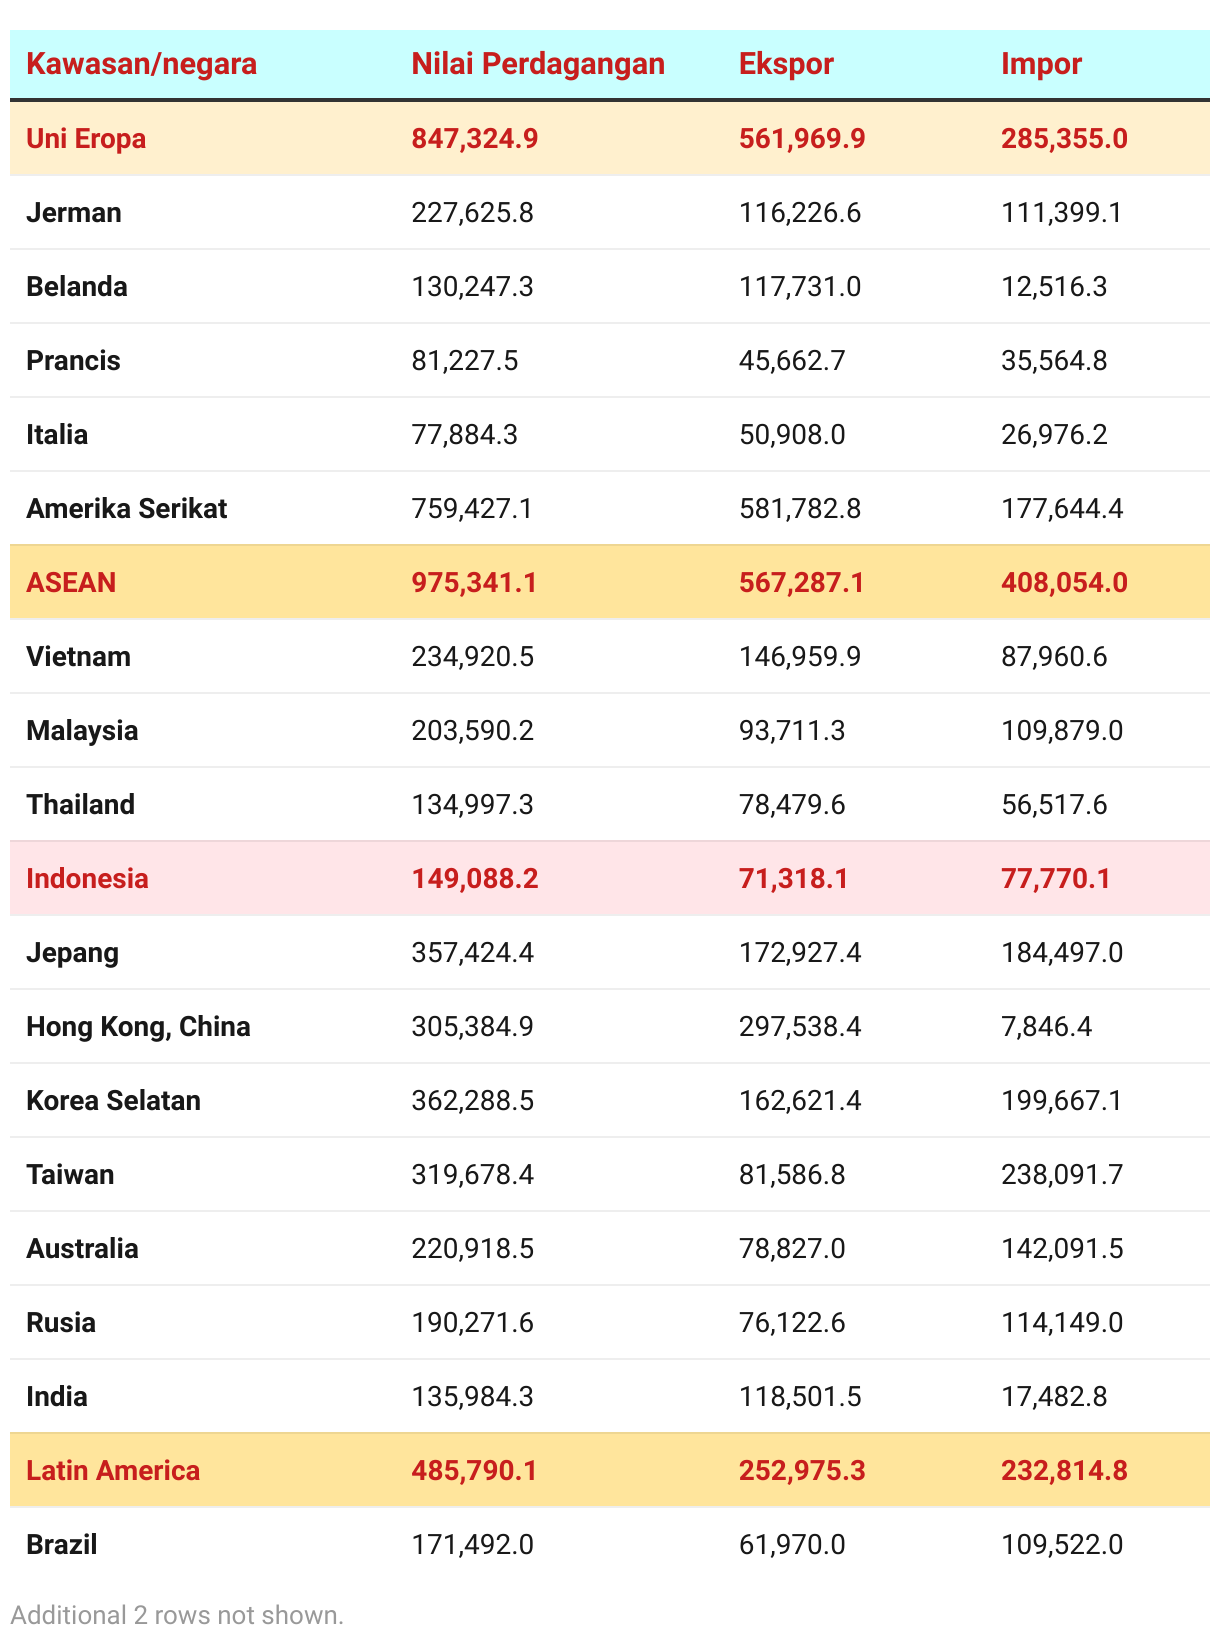Click the Indonesia row label
Image resolution: width=1220 pixels, height=1640 pixels.
tap(87, 878)
